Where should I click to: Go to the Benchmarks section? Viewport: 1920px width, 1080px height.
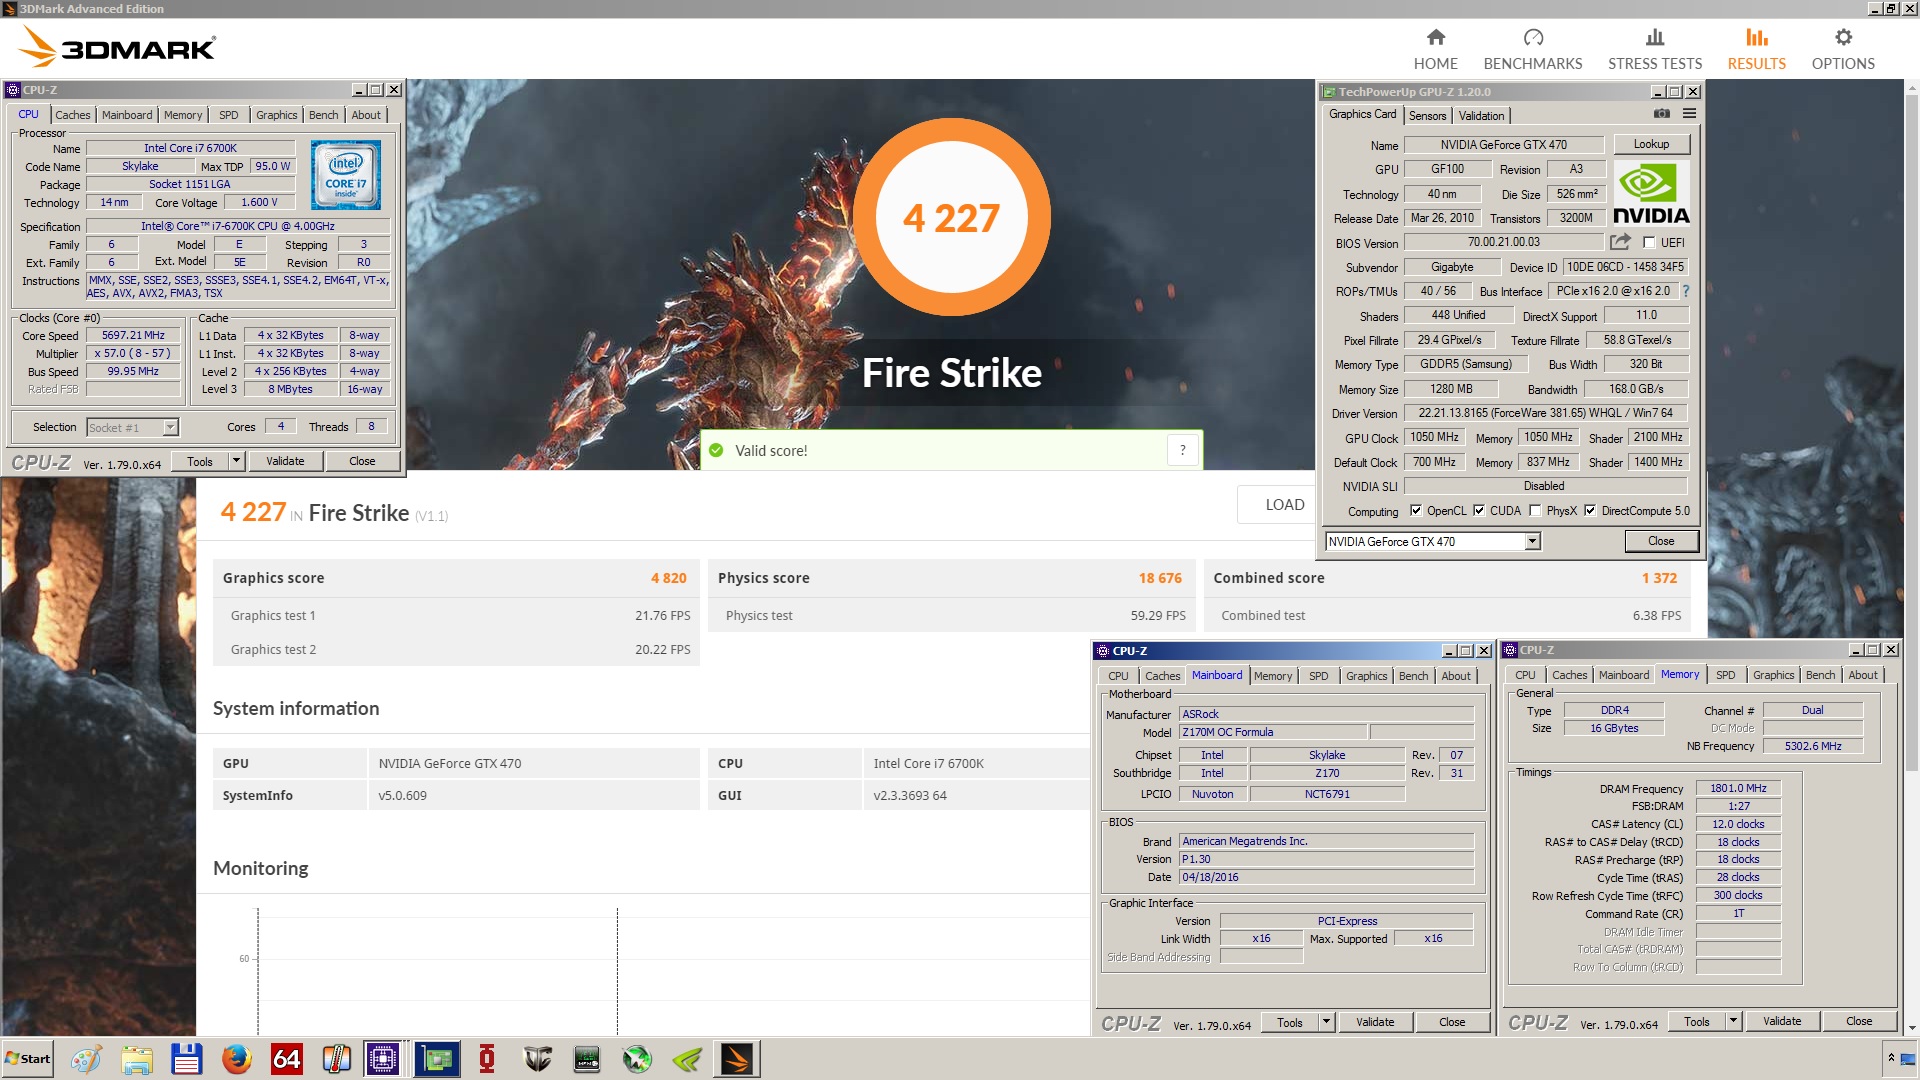[1532, 49]
